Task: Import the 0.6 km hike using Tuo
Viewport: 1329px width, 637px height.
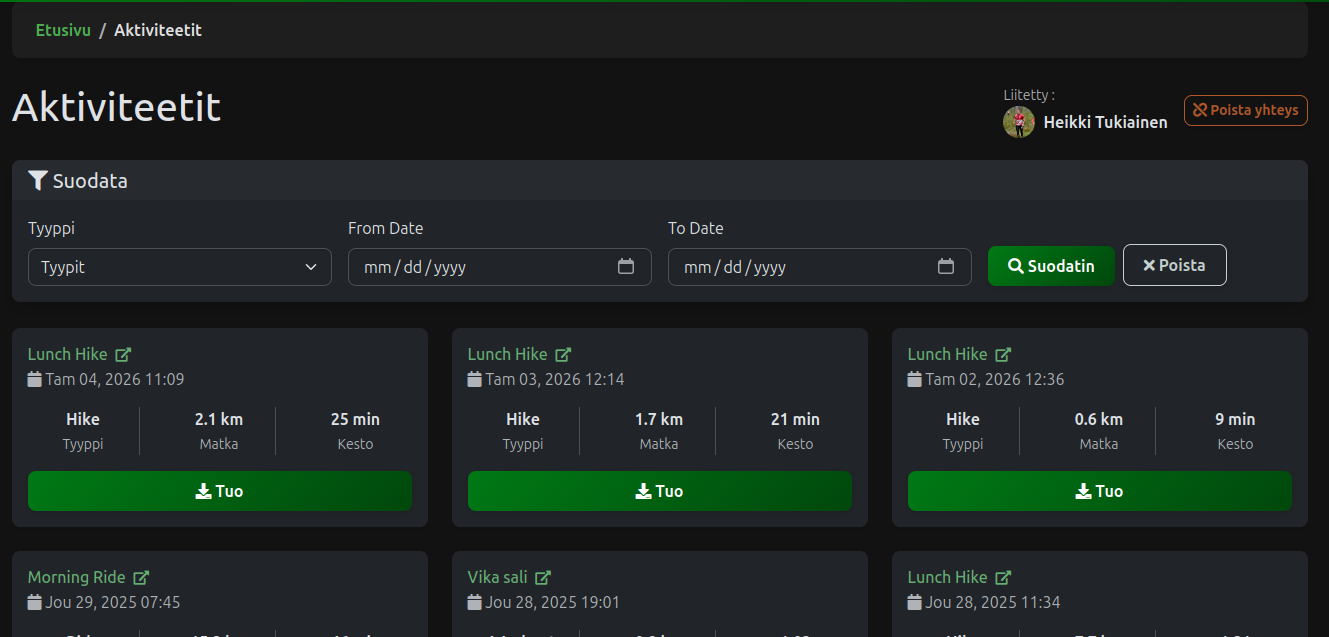Action: 1100,491
